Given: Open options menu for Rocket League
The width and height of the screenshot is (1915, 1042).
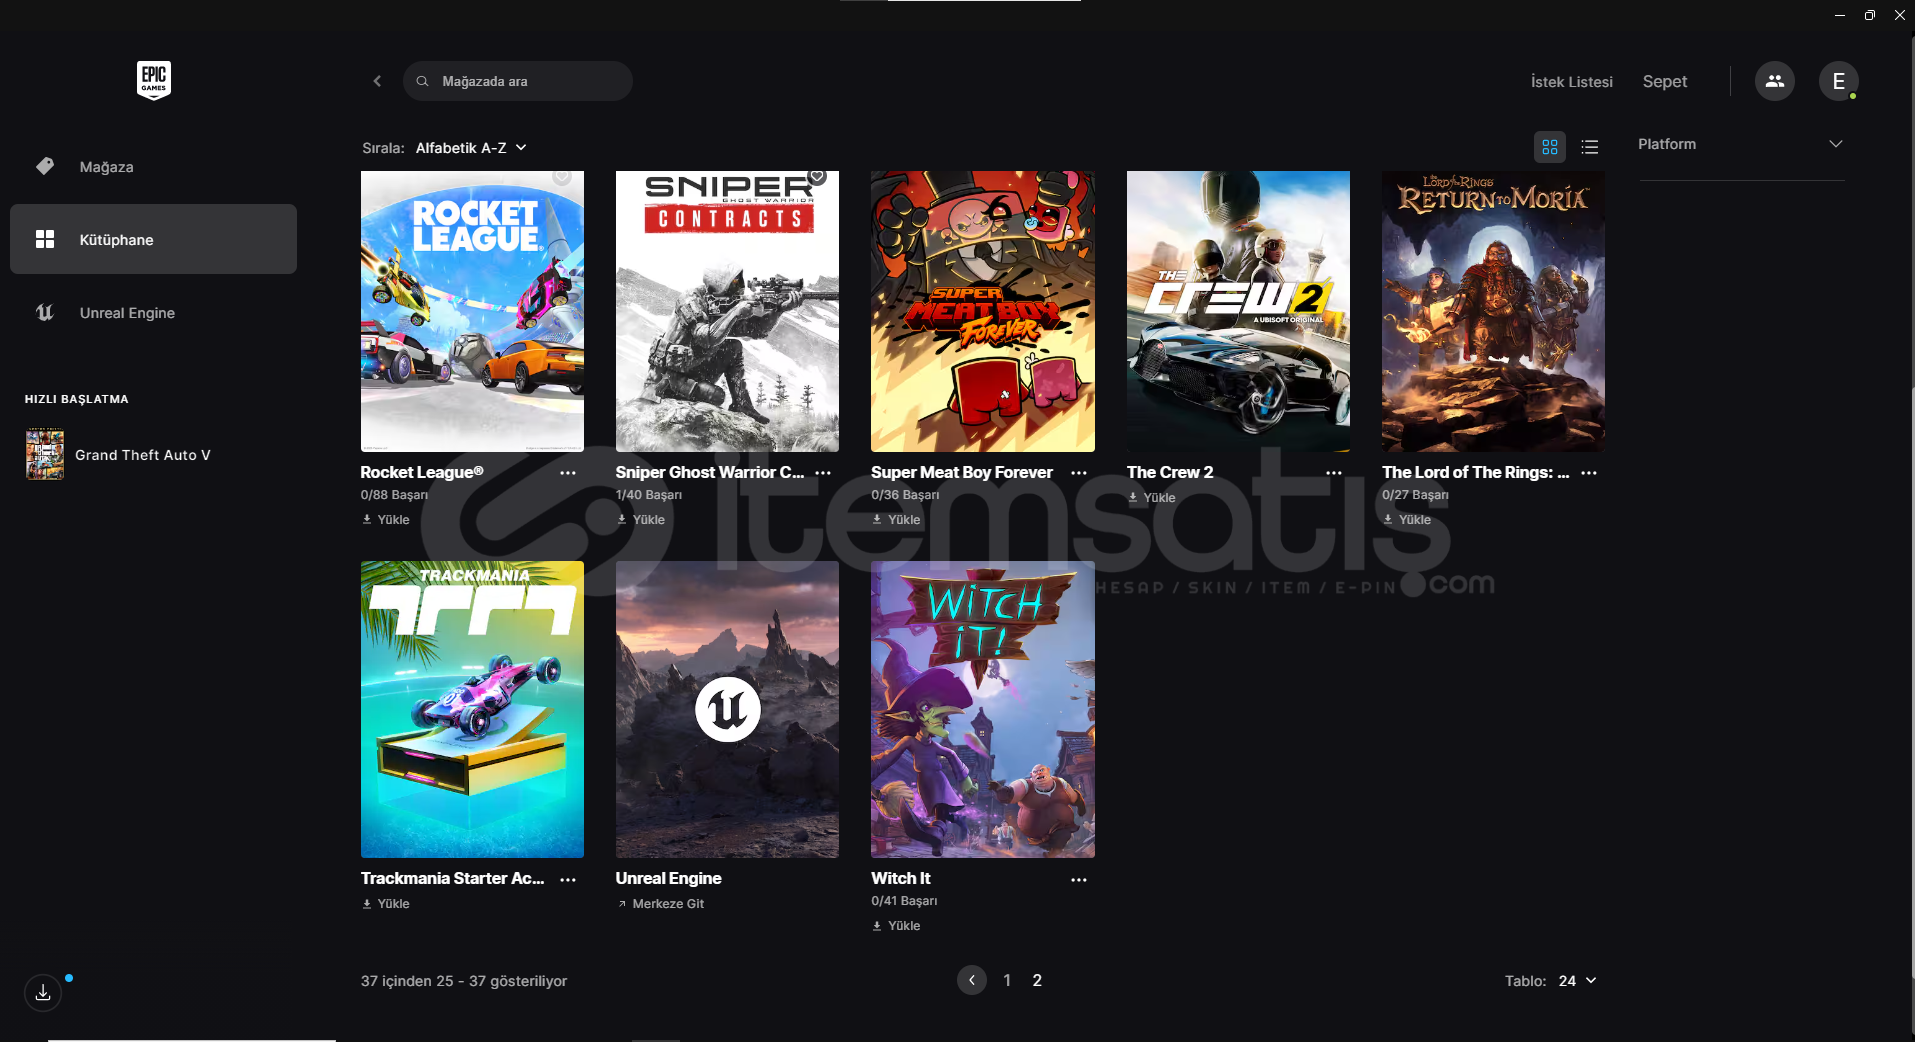Looking at the screenshot, I should coord(568,473).
